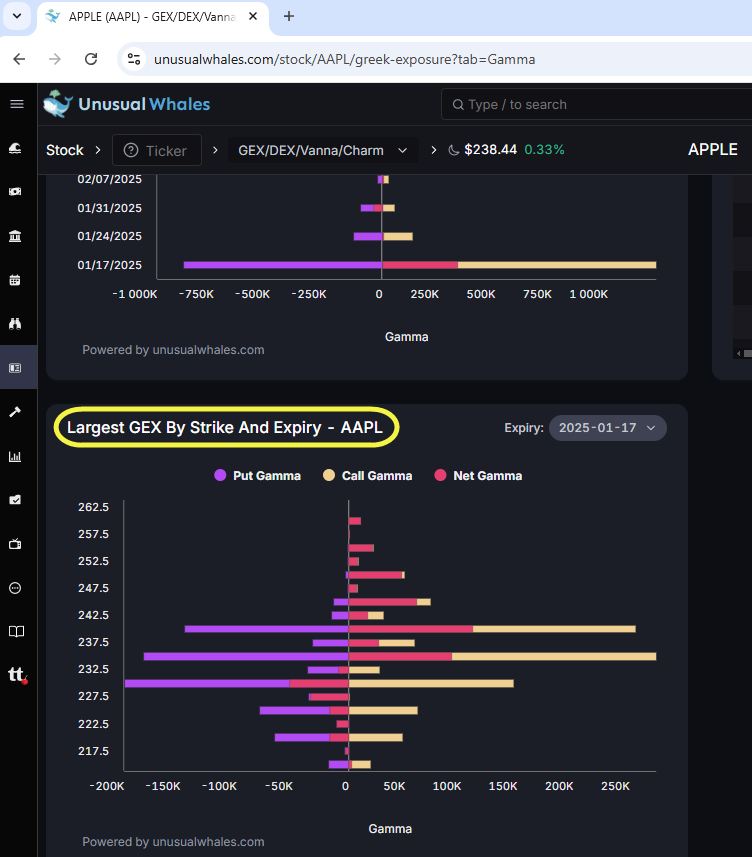The image size is (752, 857).
Task: Click the 02/07/2025 expiry label
Action: point(109,179)
